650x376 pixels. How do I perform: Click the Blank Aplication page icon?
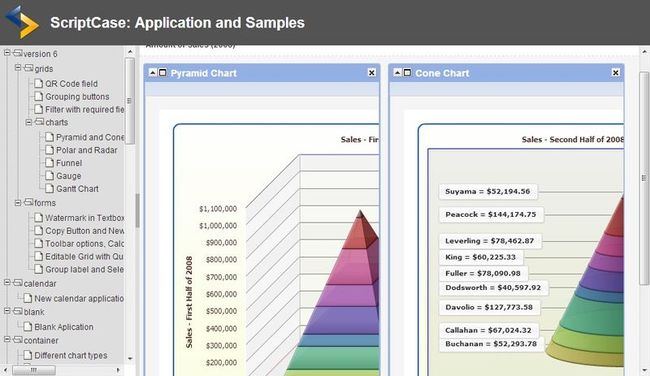[x=28, y=327]
